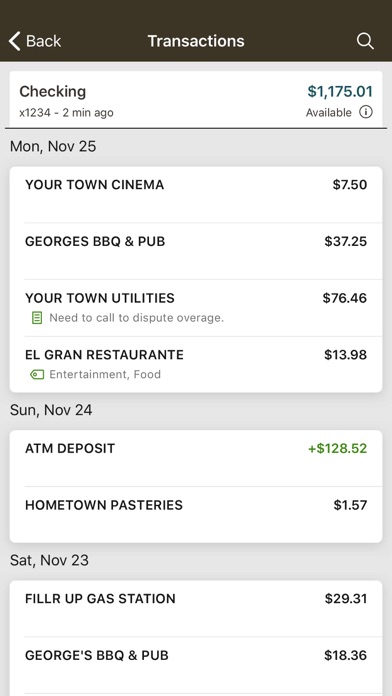This screenshot has height=696, width=392.
Task: Select the YOUR TOWN UTILITIES transaction
Action: click(196, 308)
